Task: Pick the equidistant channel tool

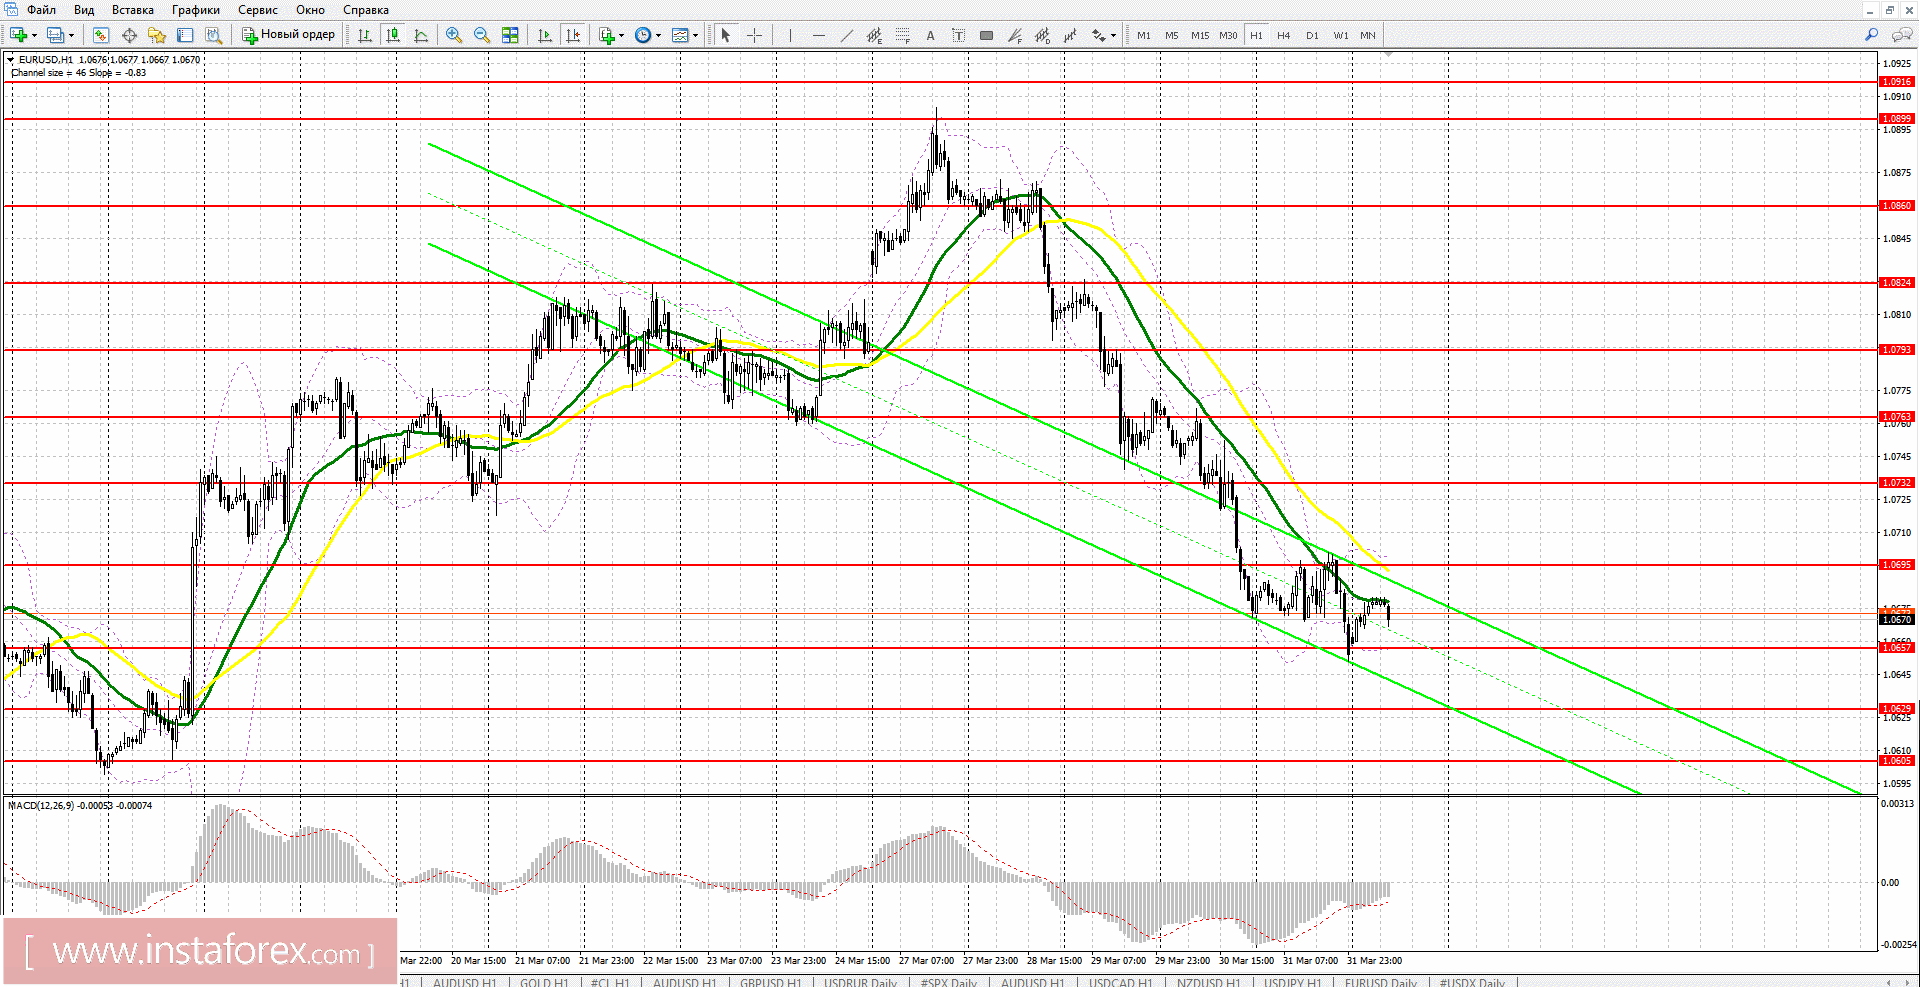Action: tap(875, 35)
